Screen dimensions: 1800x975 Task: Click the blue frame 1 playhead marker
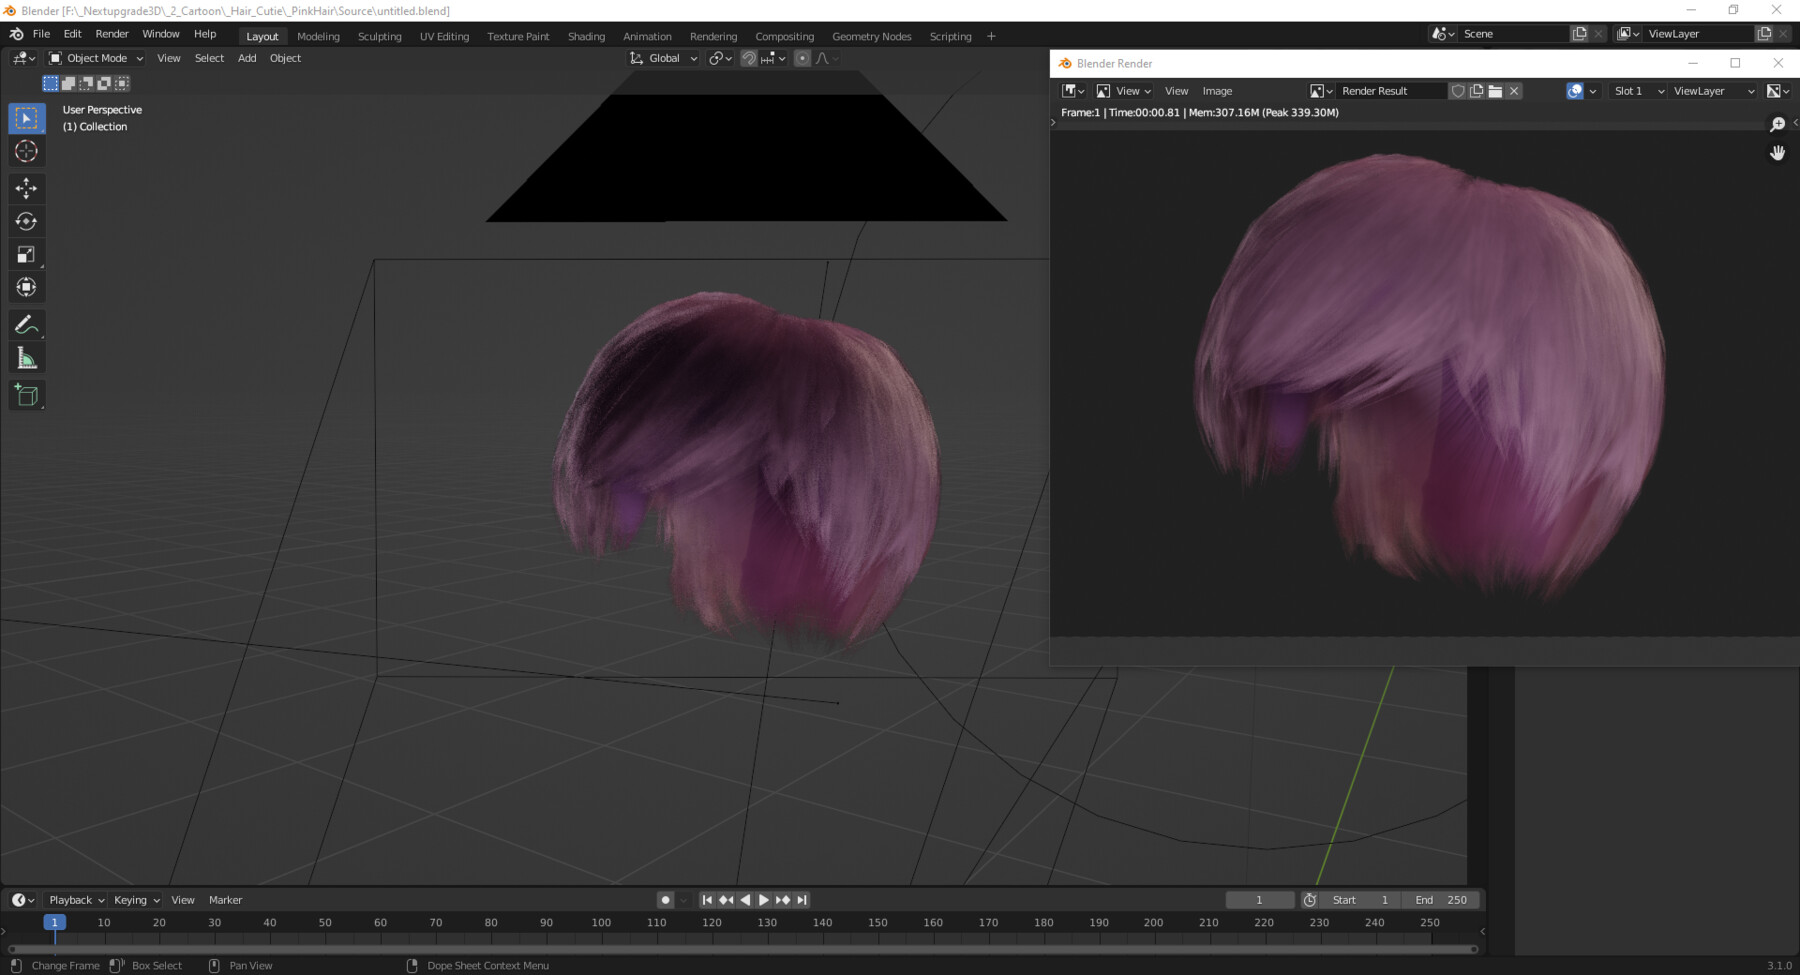[55, 922]
